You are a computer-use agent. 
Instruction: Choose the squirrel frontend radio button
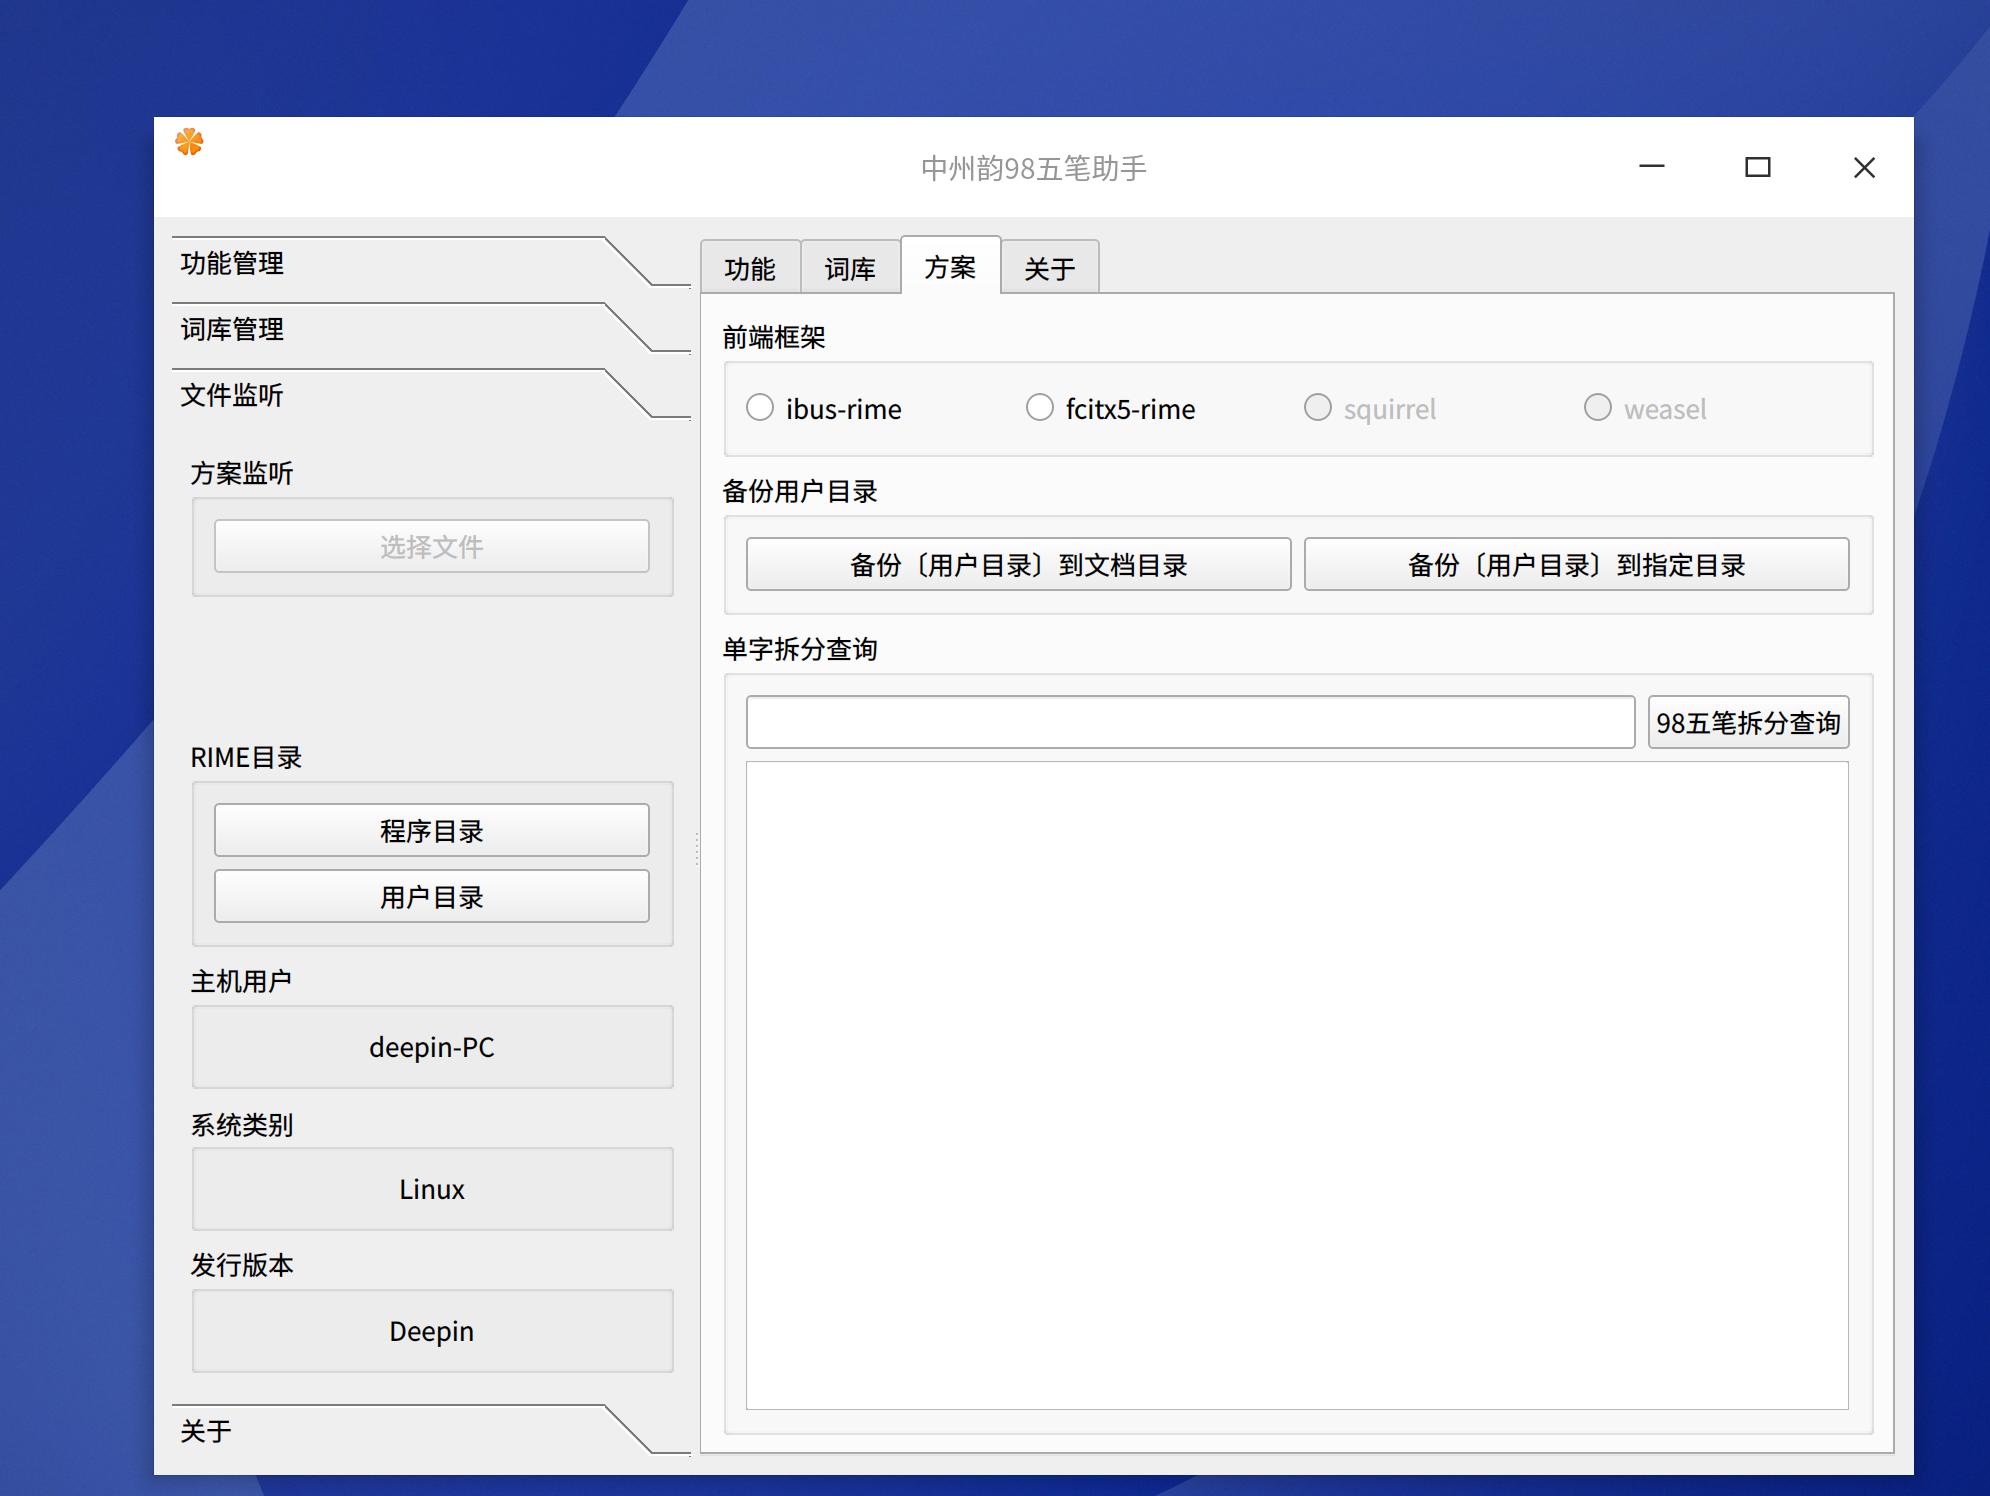coord(1318,408)
